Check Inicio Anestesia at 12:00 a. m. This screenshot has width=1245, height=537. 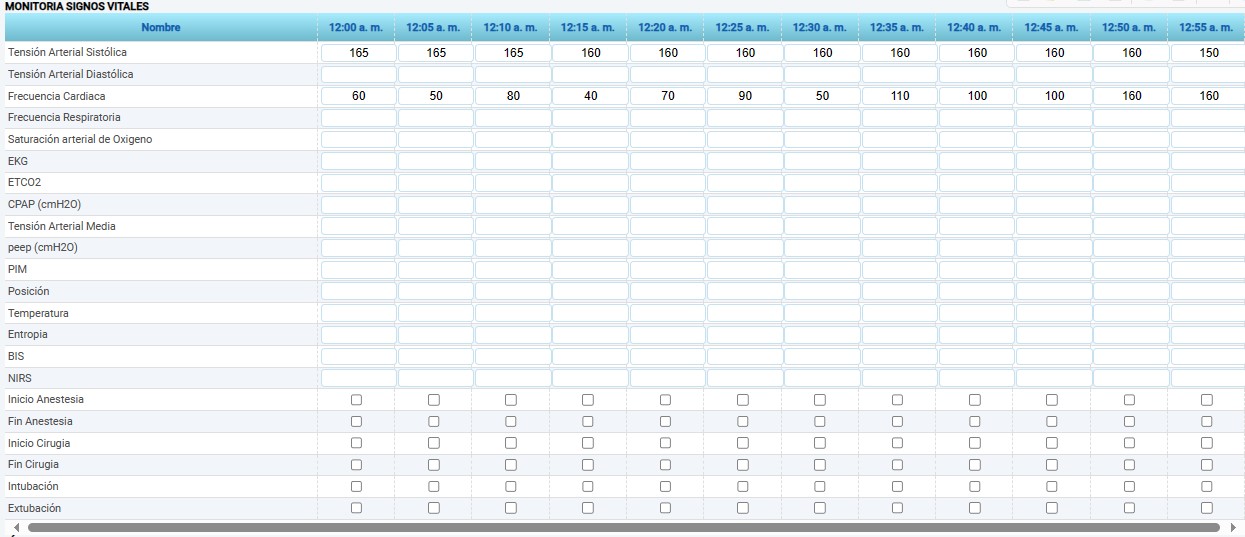357,400
